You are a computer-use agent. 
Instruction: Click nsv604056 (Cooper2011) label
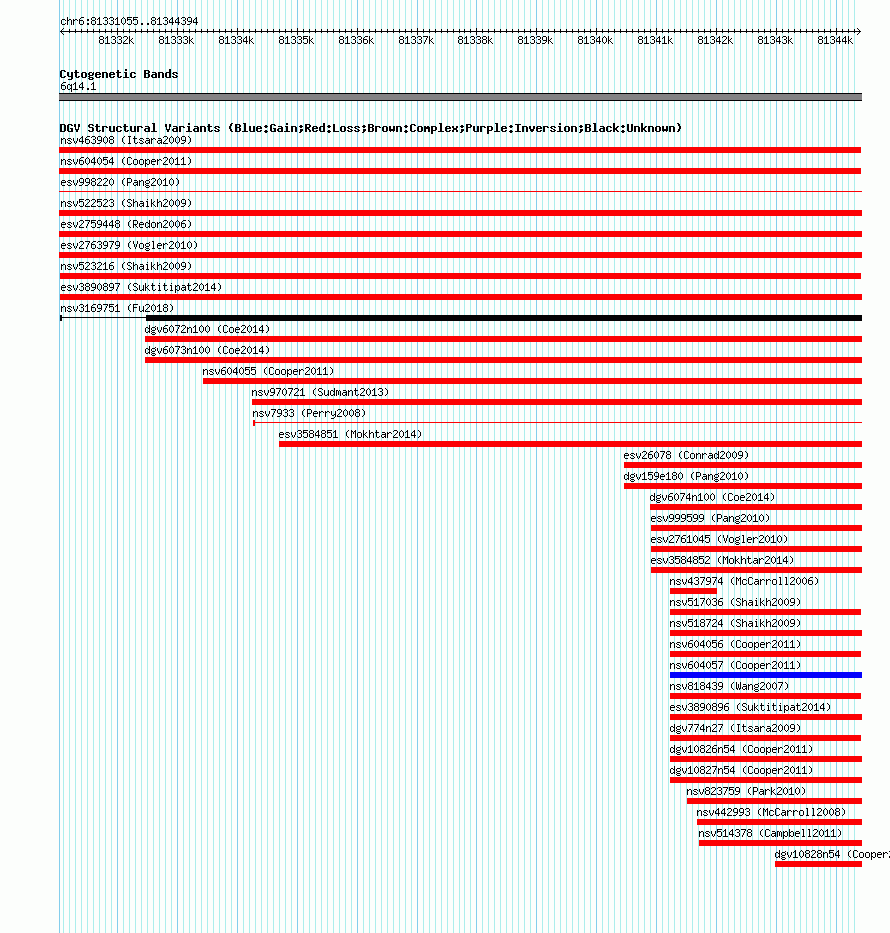tap(735, 644)
